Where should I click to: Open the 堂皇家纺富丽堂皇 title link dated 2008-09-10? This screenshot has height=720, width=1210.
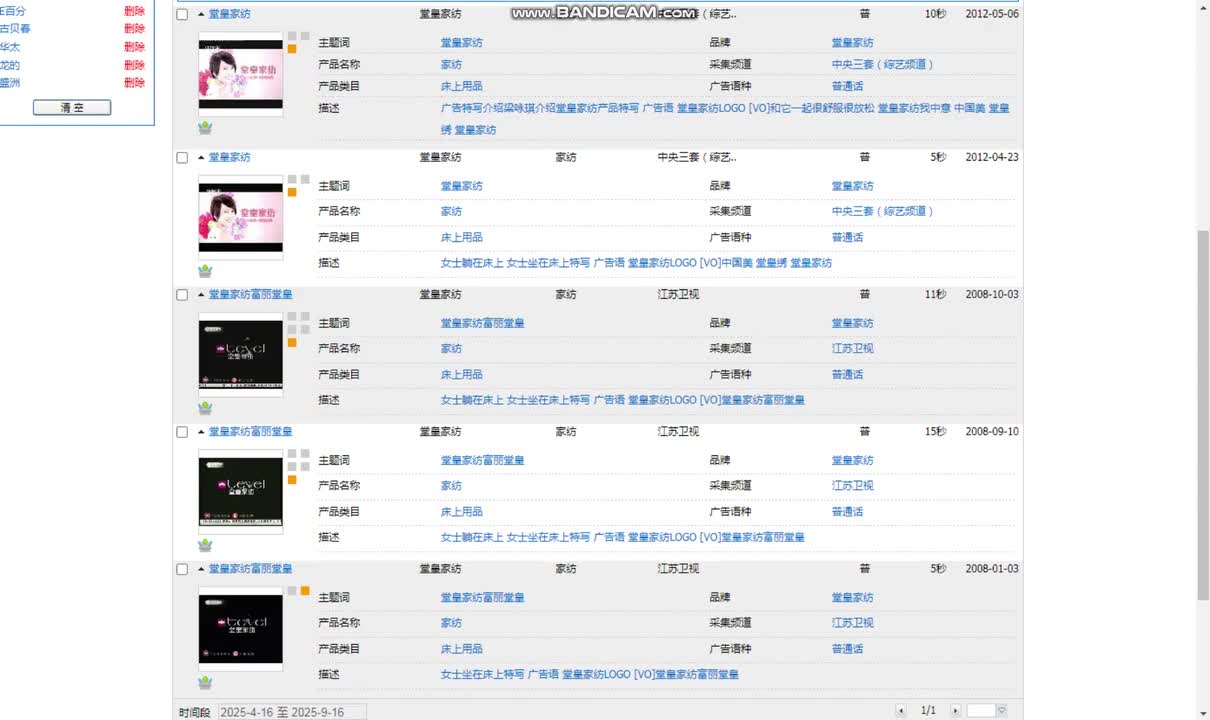[251, 431]
